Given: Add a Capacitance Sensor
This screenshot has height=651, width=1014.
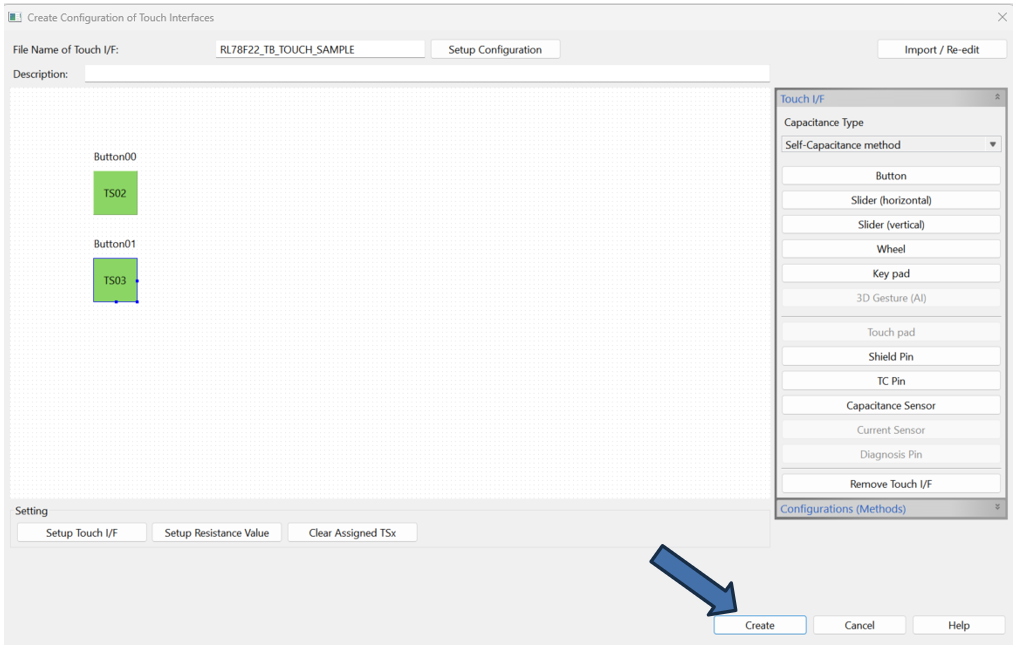Looking at the screenshot, I should tap(890, 406).
